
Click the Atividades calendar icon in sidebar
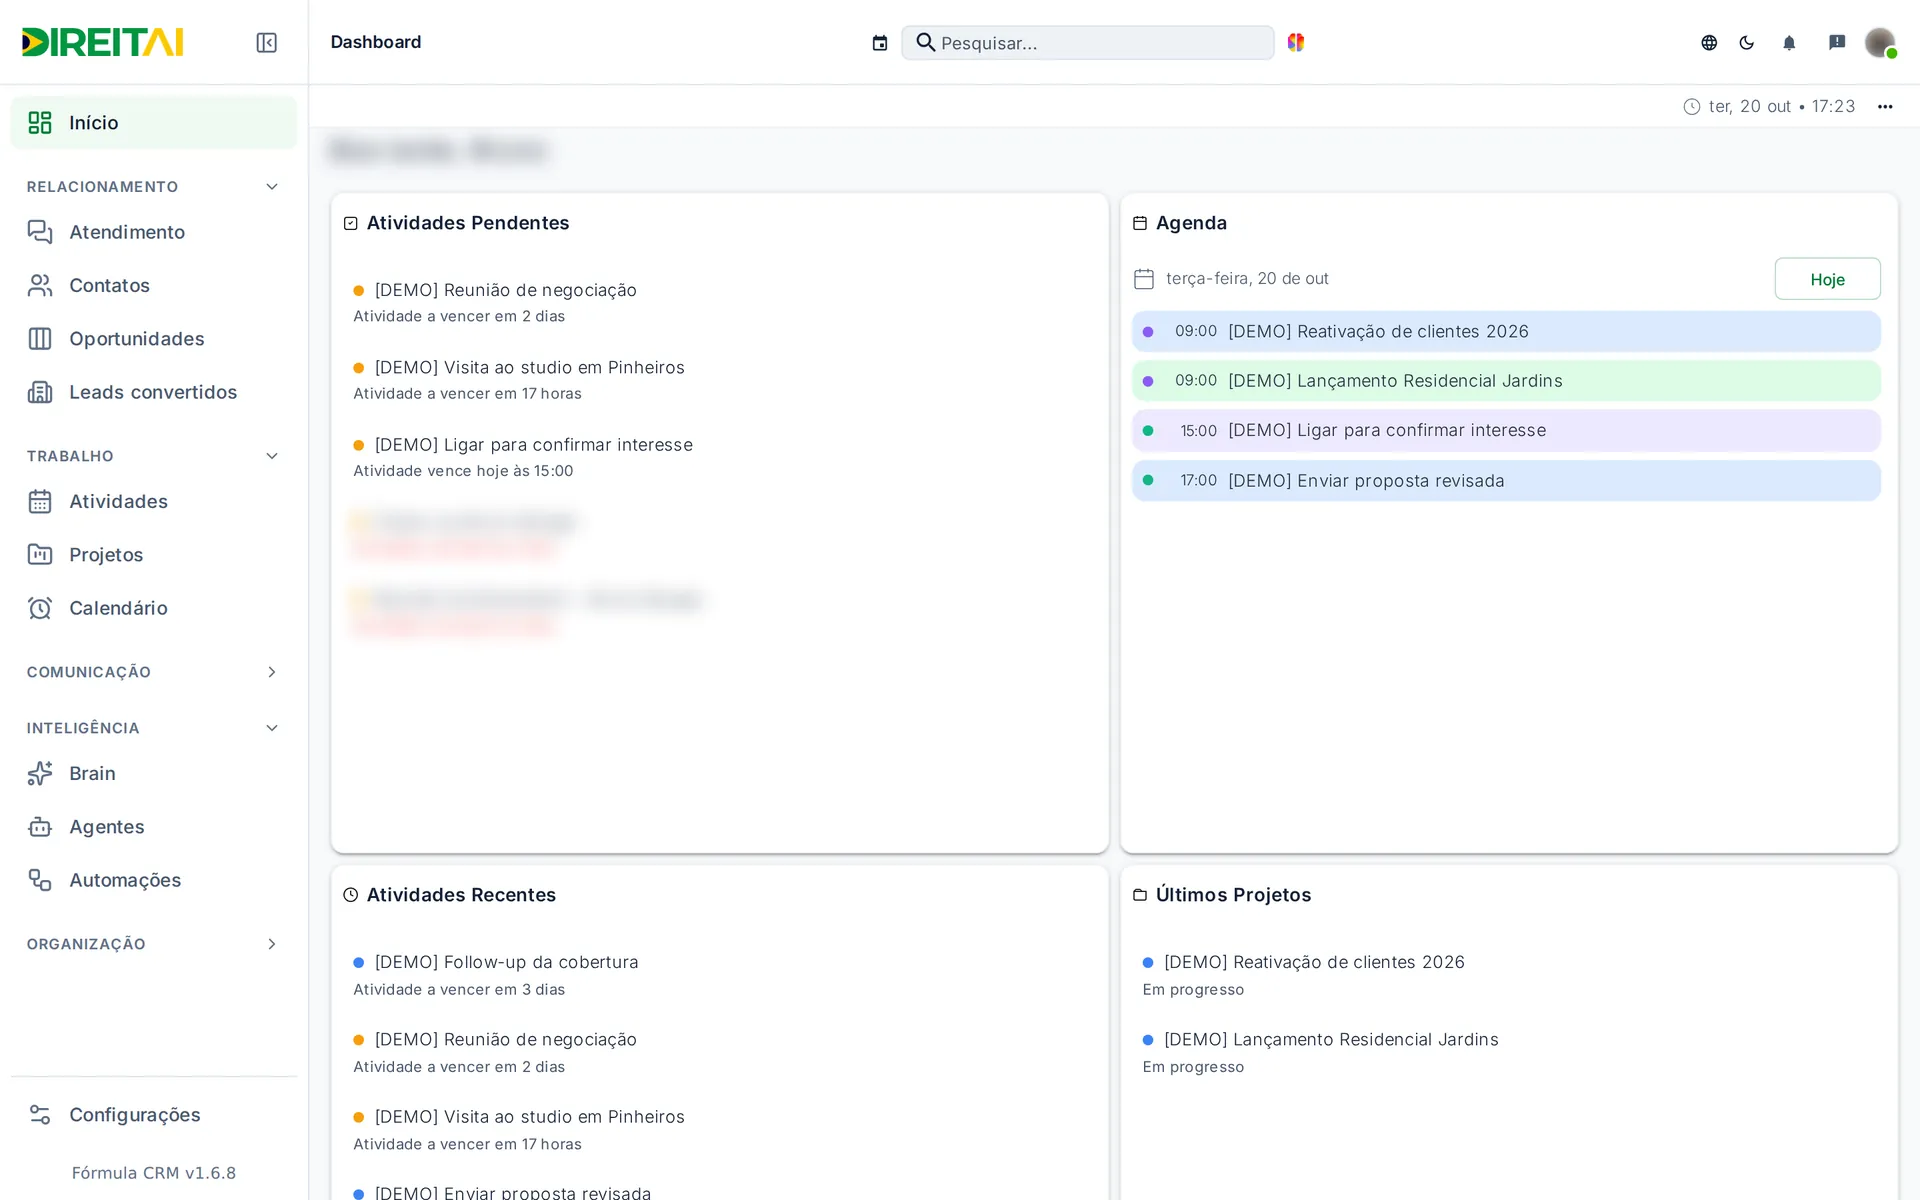(40, 501)
